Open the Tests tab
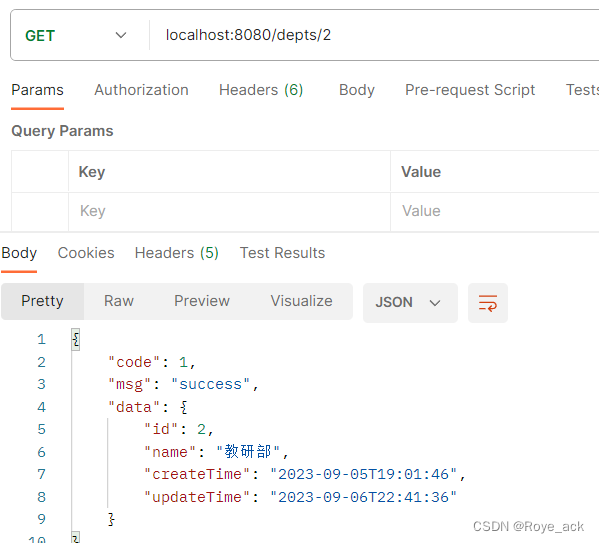The image size is (599, 543). [582, 90]
